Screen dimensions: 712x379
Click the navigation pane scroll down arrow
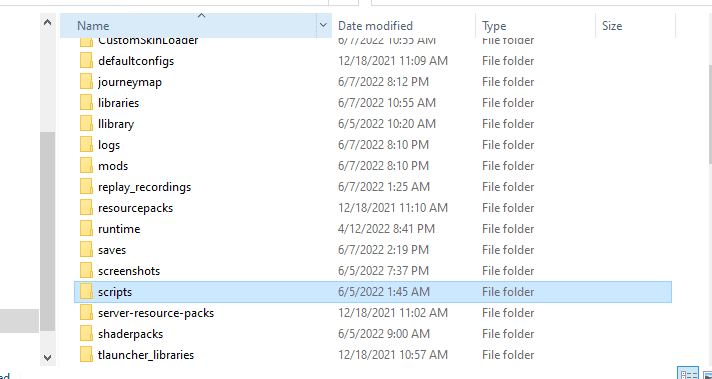coord(47,357)
